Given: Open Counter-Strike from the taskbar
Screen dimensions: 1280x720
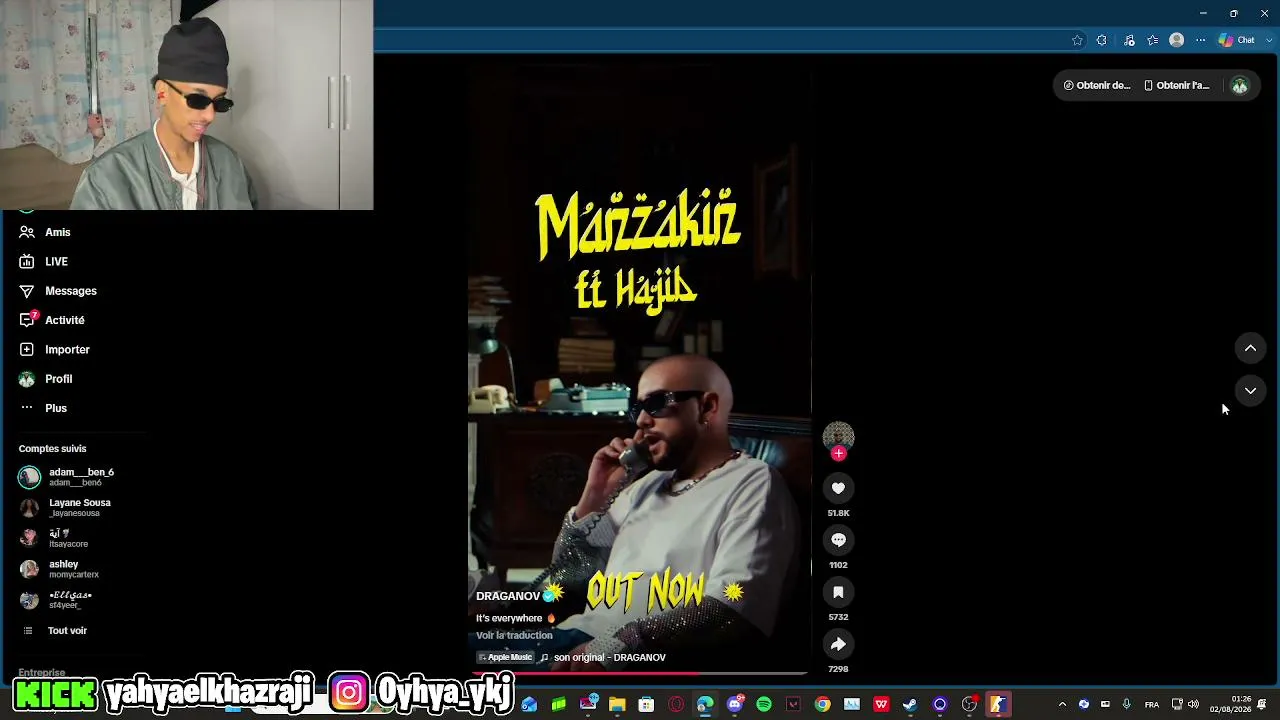Looking at the screenshot, I should 998,704.
